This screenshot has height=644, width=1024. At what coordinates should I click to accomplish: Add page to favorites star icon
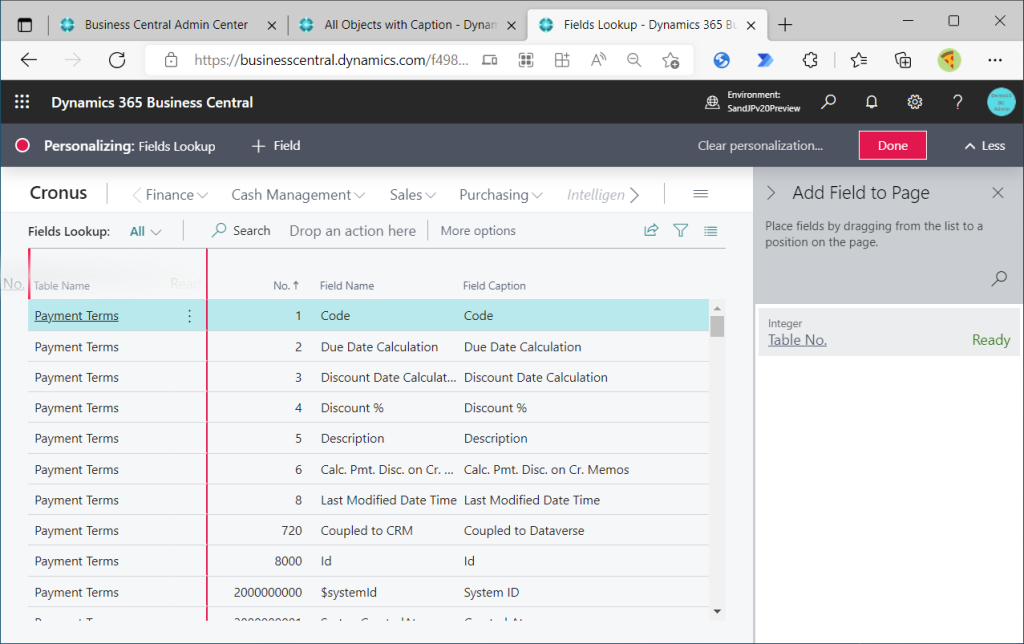(670, 60)
